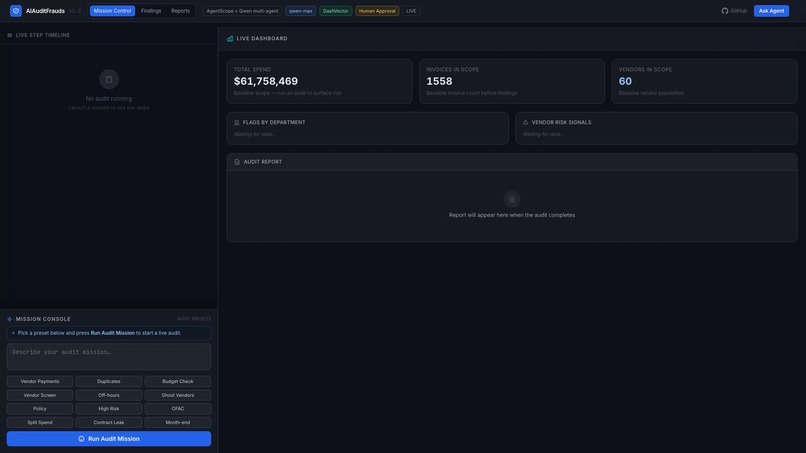Switch to the Reports tab
Viewport: 806px width, 453px height.
click(180, 11)
